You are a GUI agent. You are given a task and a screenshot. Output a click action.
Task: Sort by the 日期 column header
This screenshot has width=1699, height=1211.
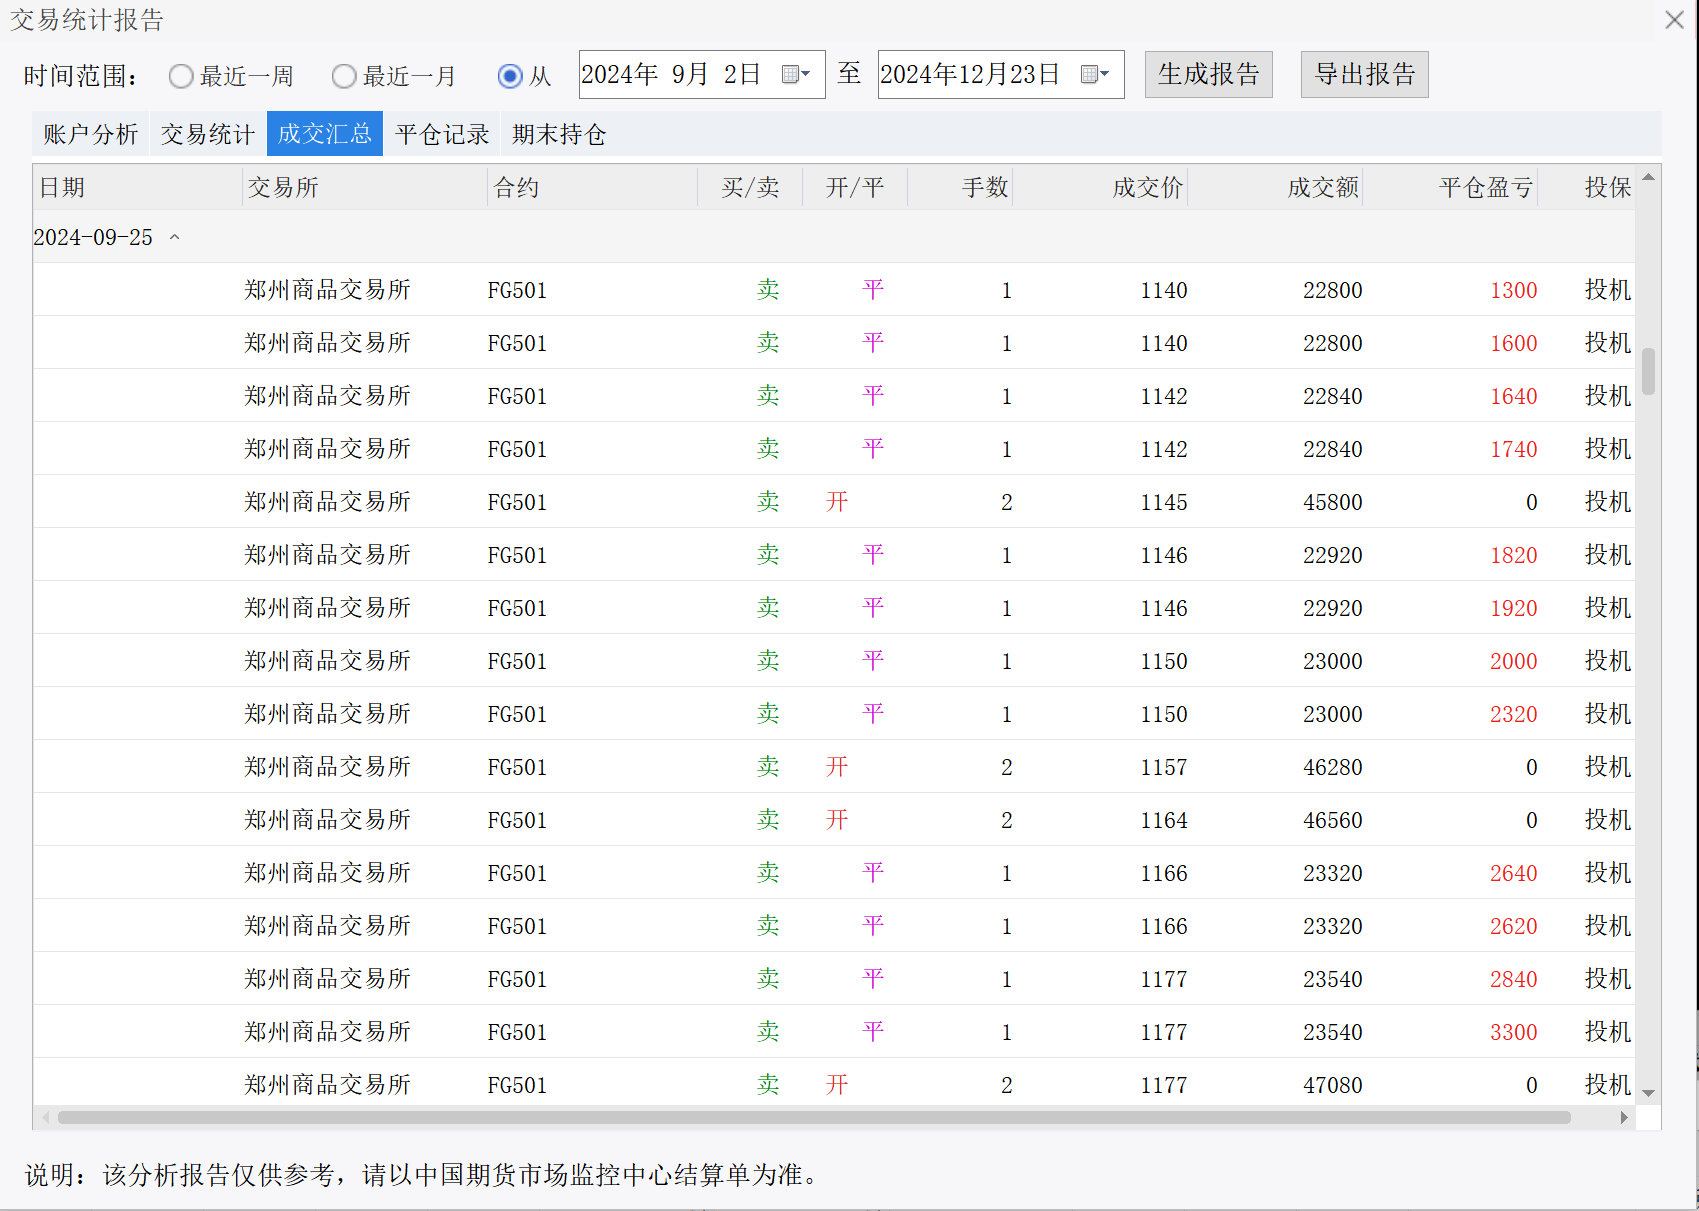[137, 187]
